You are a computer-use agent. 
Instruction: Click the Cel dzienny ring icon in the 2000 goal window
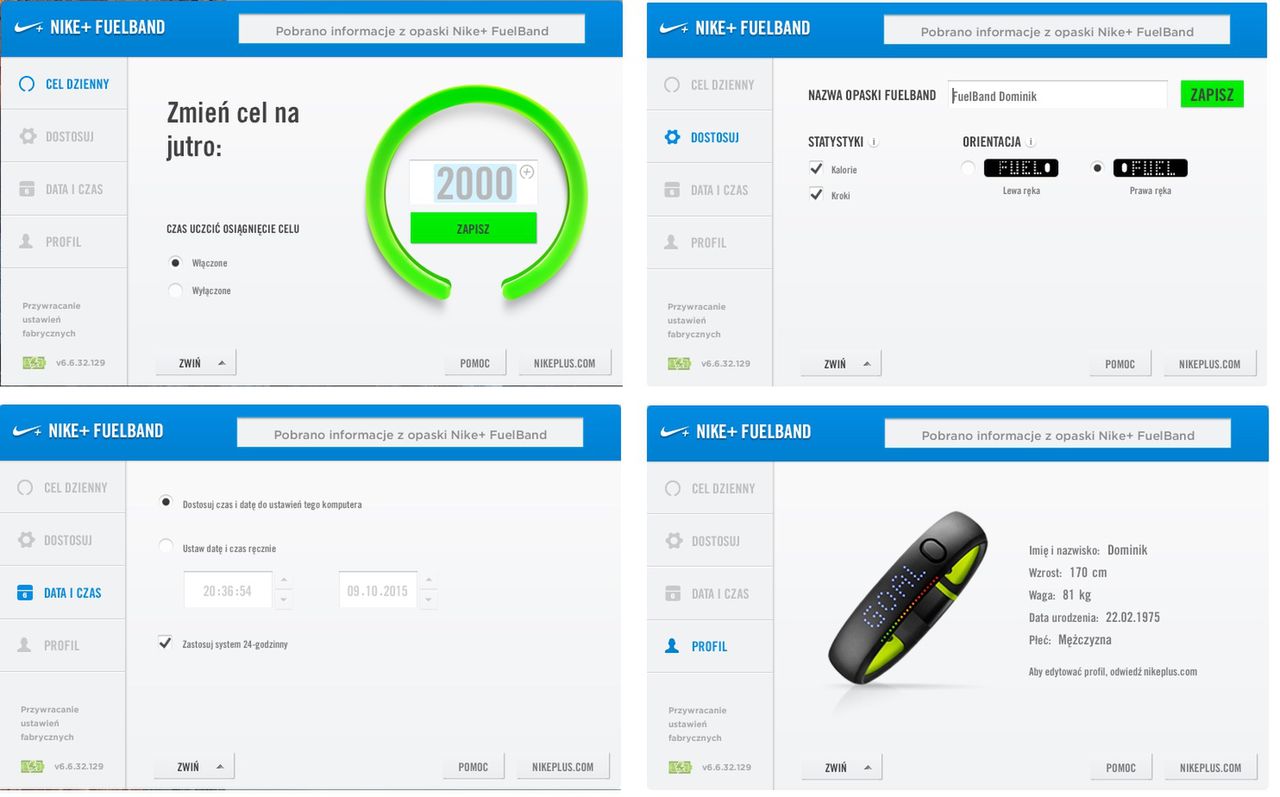click(27, 84)
